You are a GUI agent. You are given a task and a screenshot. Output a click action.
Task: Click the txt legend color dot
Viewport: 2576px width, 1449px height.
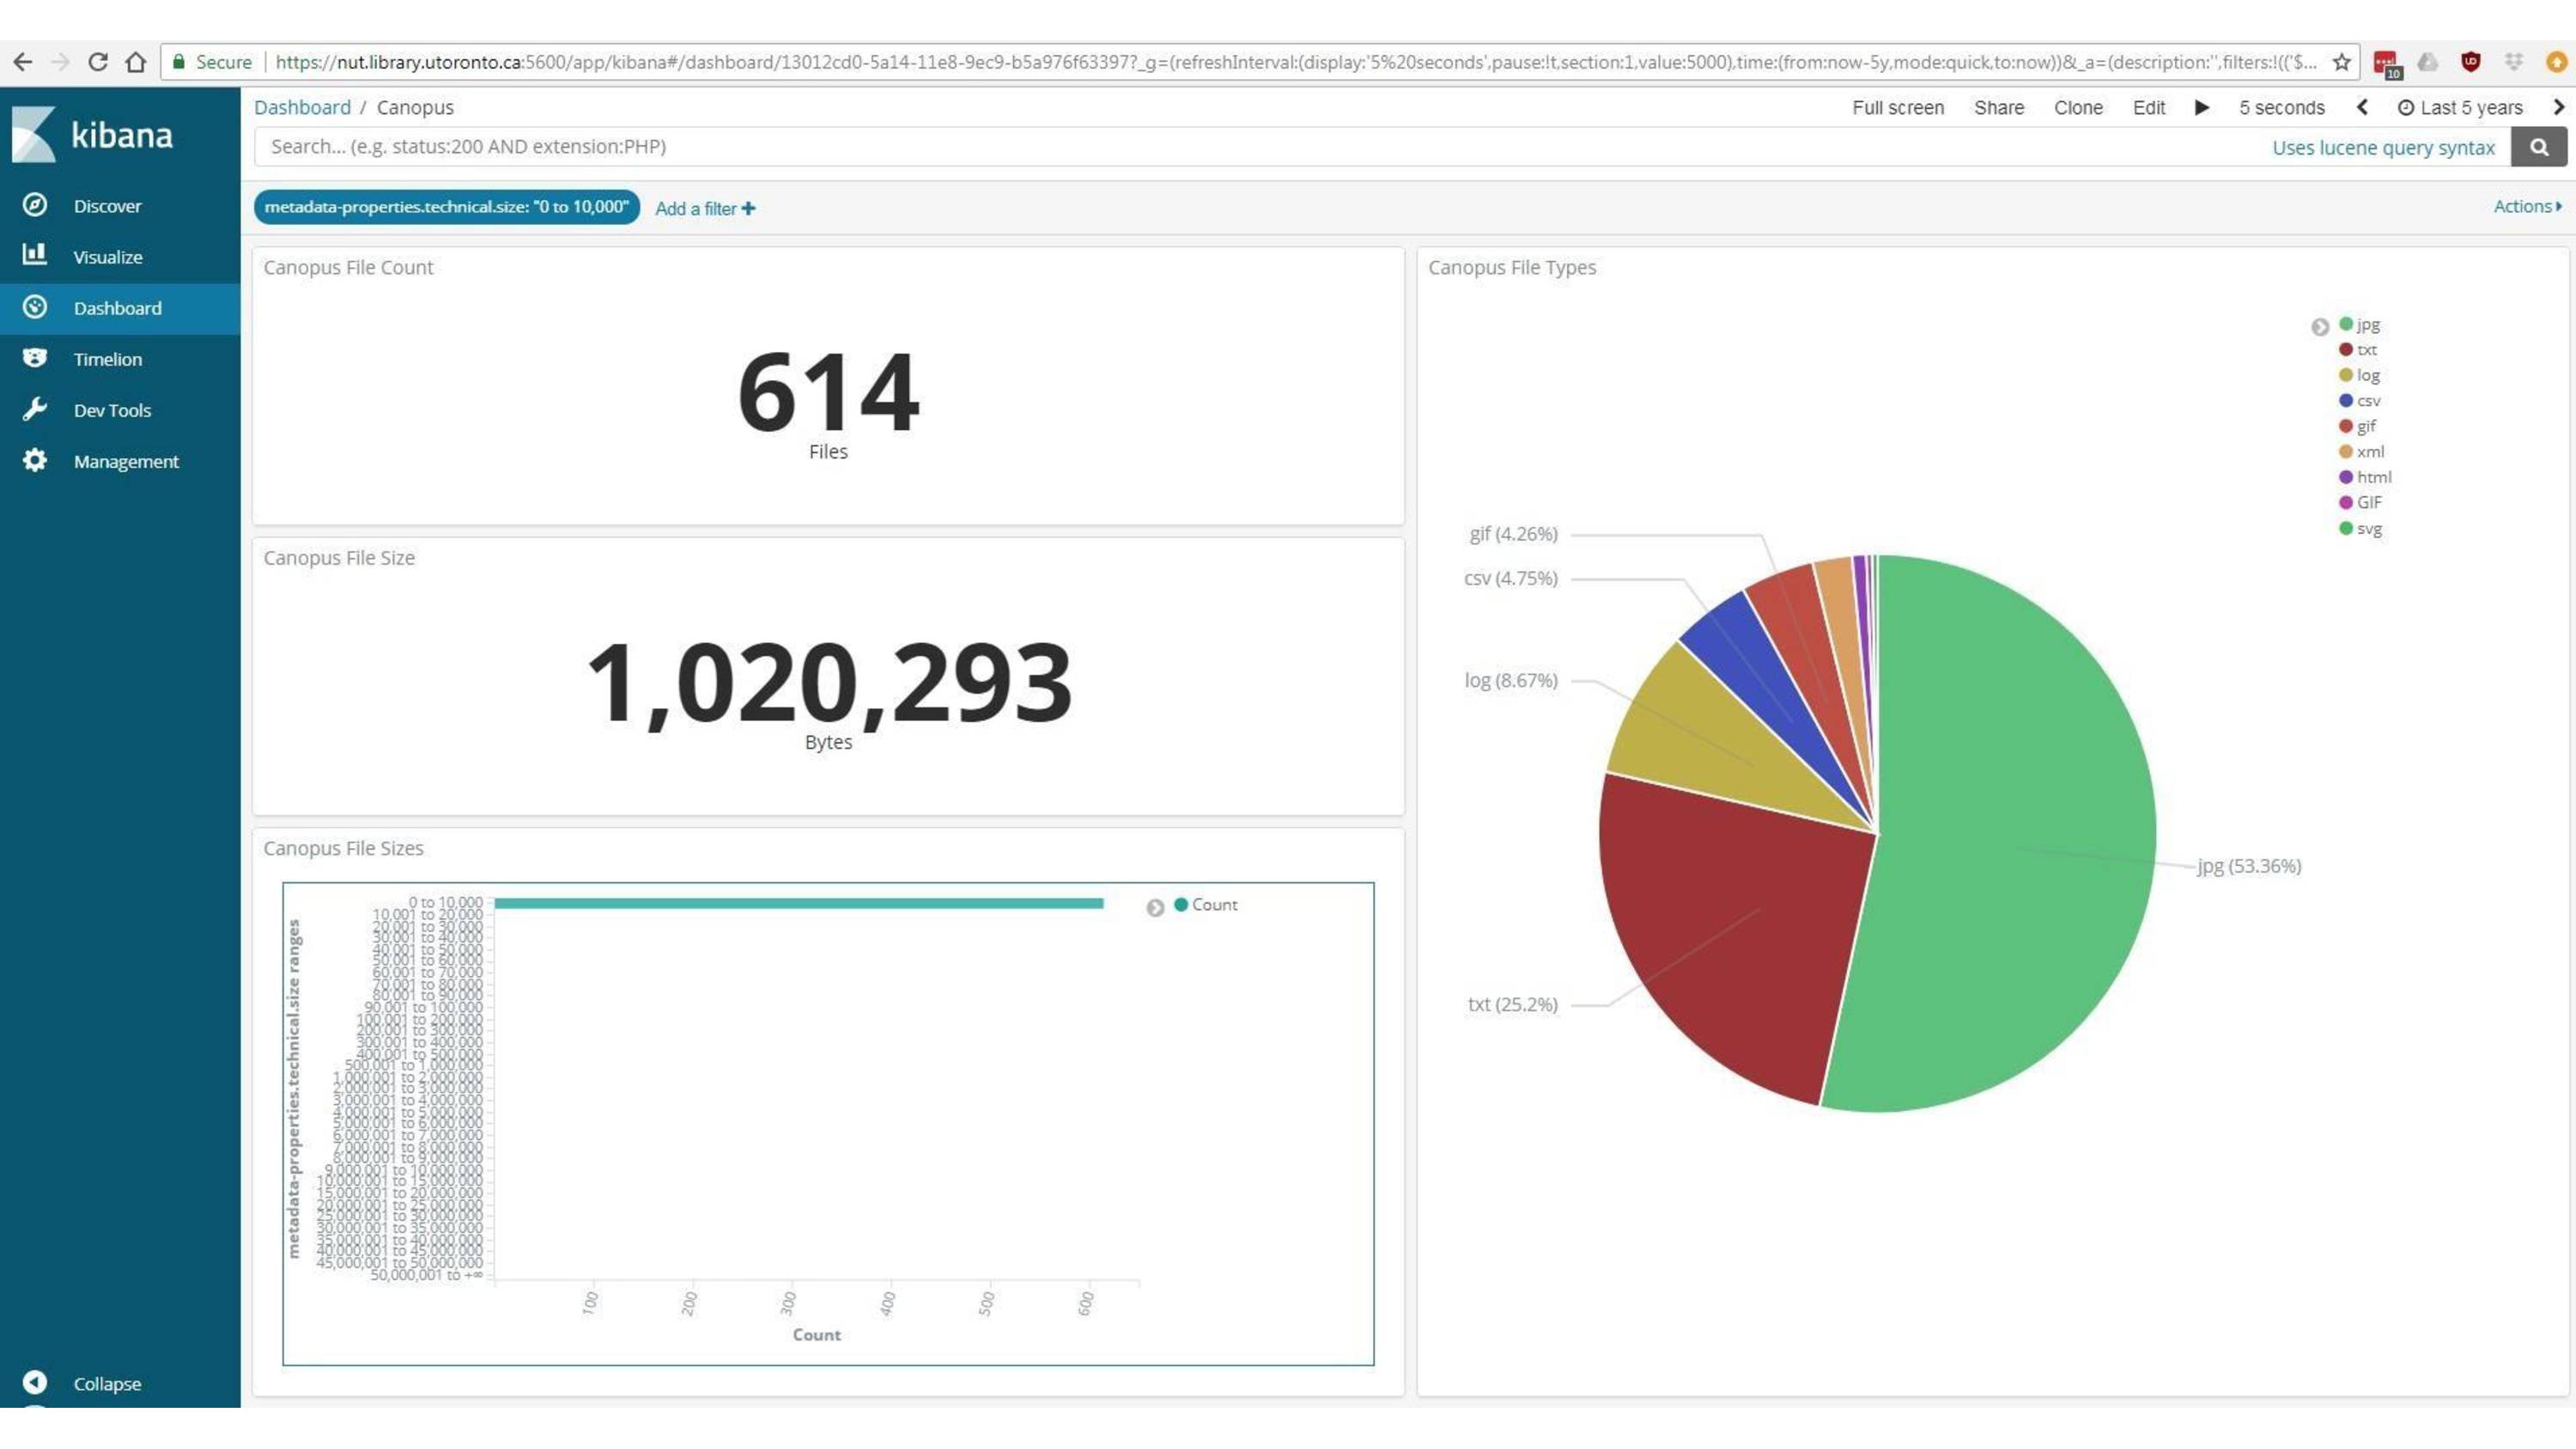click(2345, 349)
